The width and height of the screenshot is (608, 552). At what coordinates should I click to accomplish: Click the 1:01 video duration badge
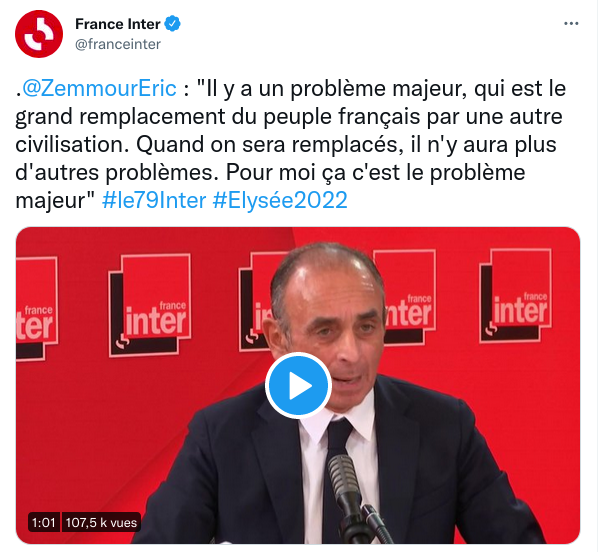coord(43,523)
